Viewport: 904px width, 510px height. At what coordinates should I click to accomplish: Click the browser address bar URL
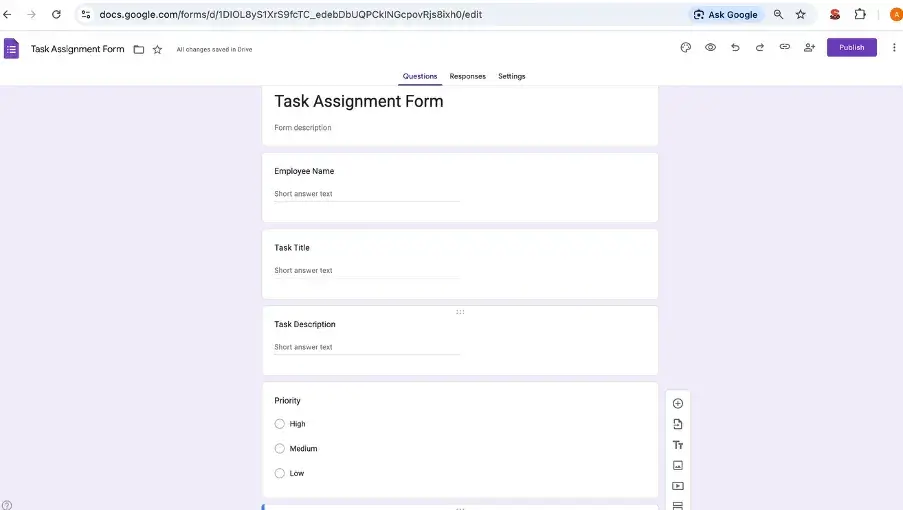pyautogui.click(x=291, y=14)
